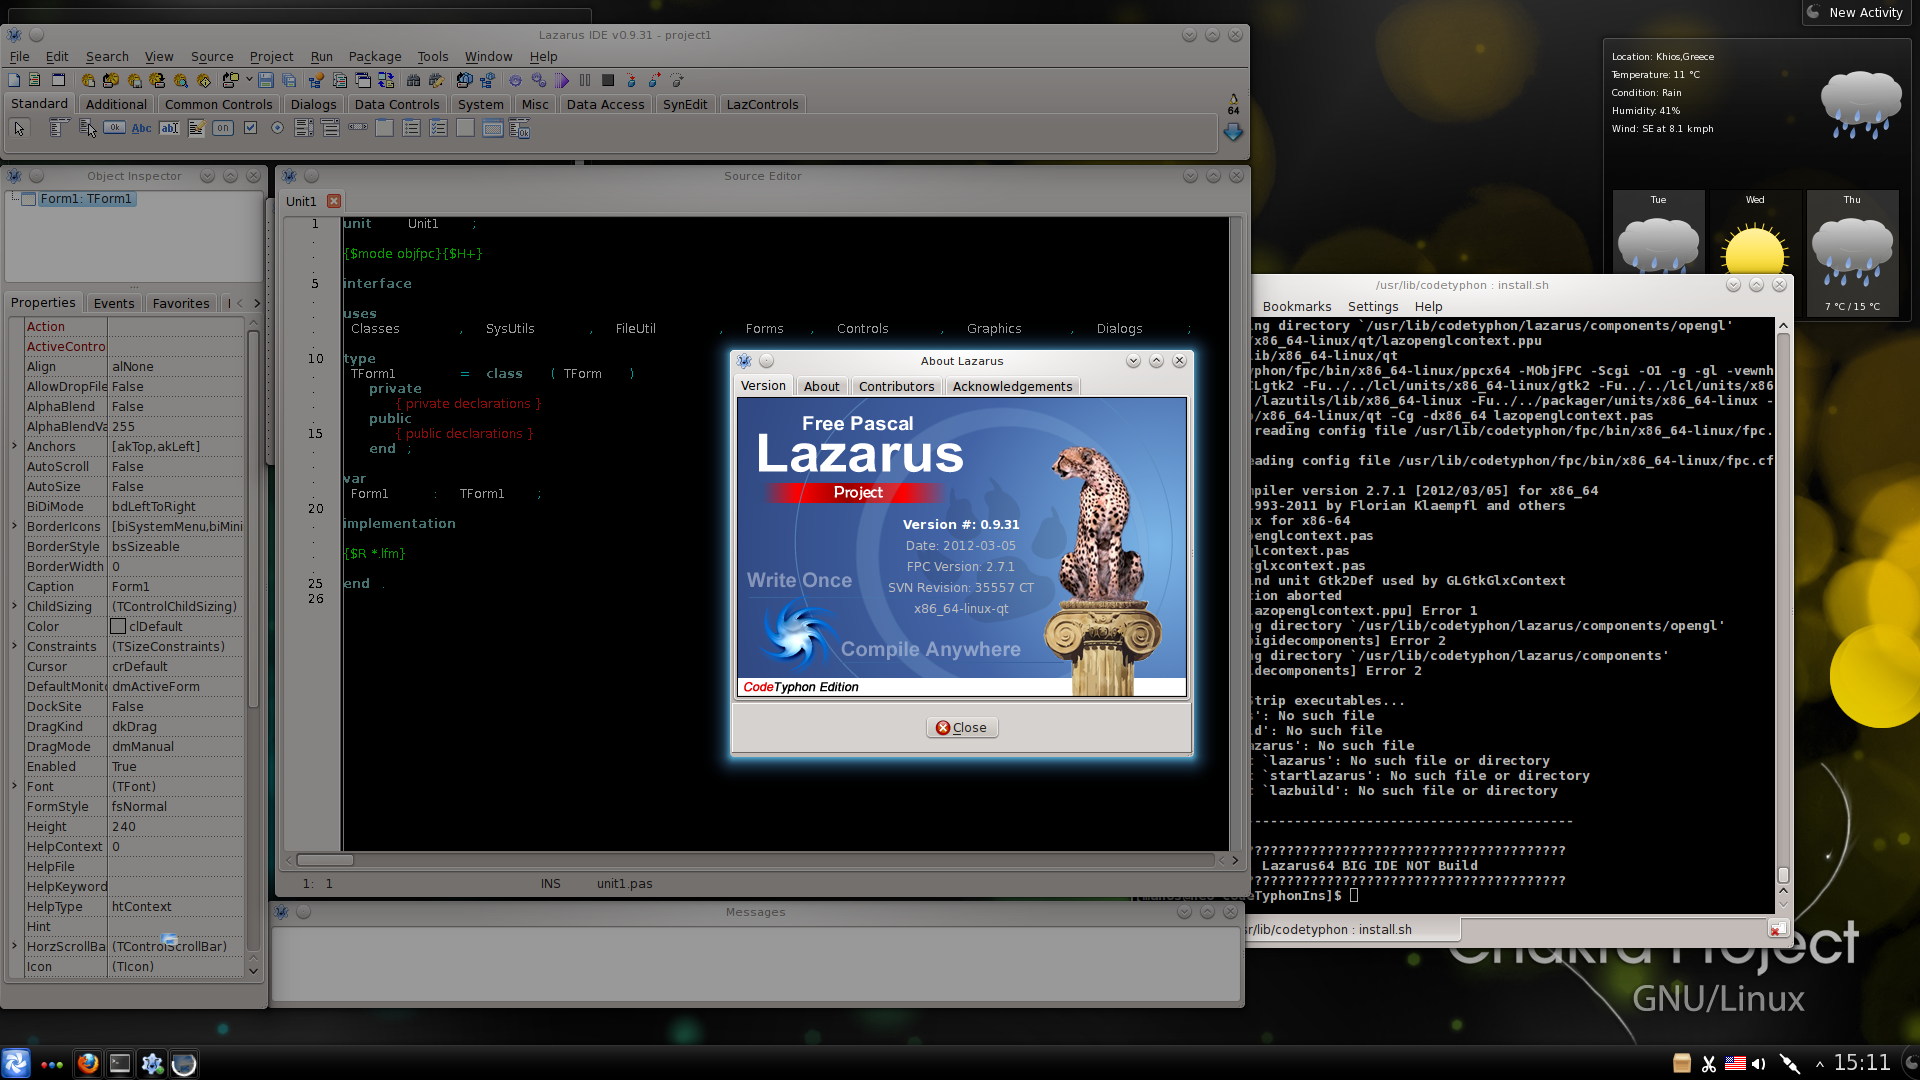The height and width of the screenshot is (1080, 1920).
Task: Click the Save All toolbar icon
Action: (x=289, y=80)
